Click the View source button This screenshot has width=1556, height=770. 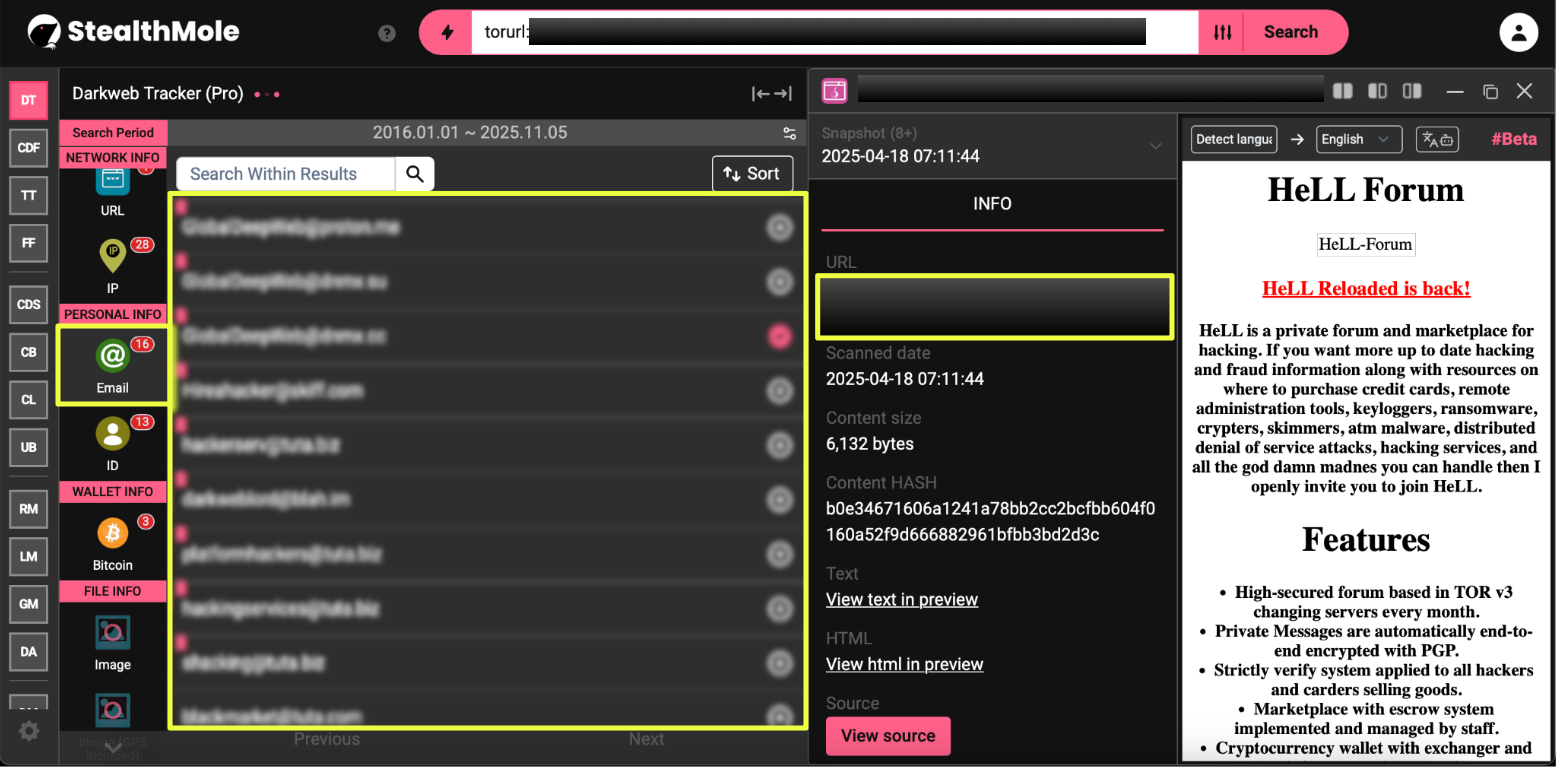tap(888, 736)
